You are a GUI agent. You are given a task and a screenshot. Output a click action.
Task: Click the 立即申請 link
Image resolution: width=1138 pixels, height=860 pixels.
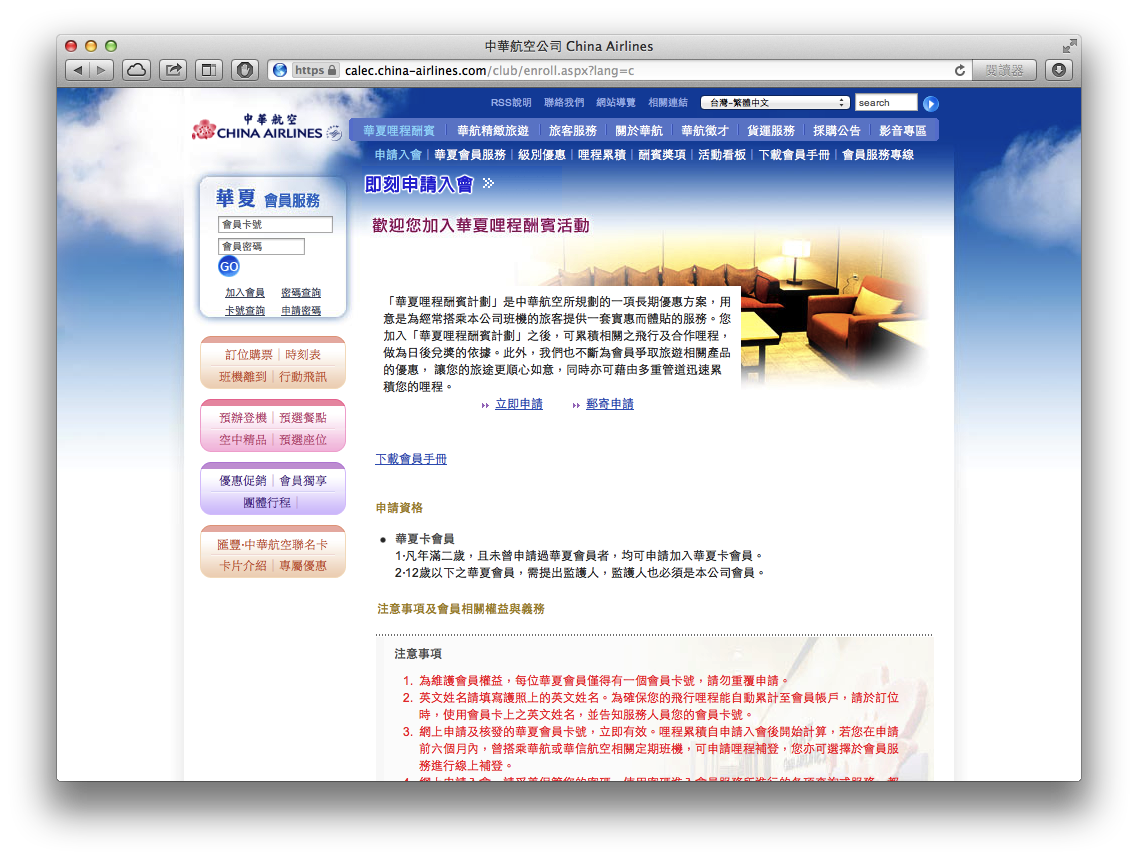pos(518,404)
